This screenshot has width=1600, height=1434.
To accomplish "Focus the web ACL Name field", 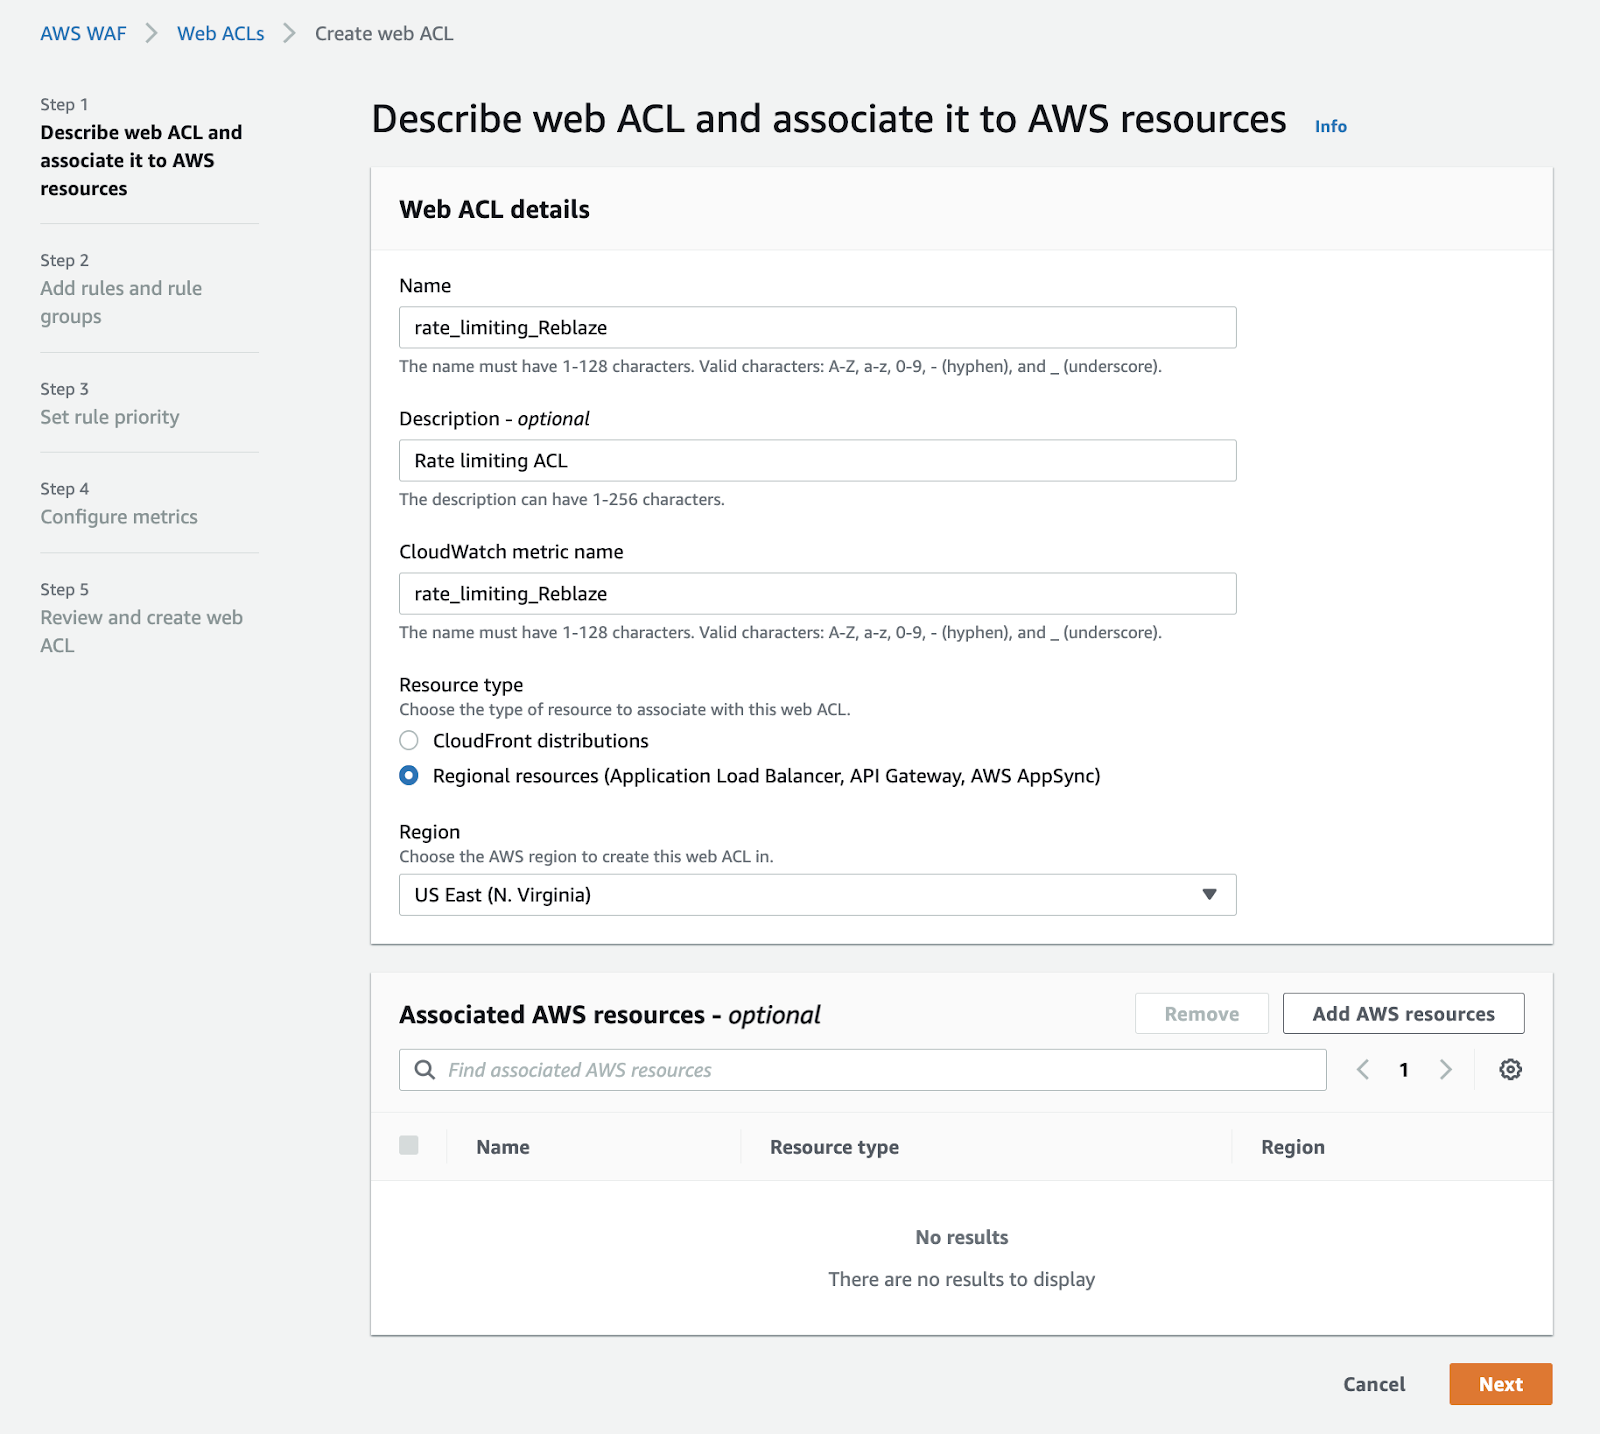I will click(x=817, y=328).
